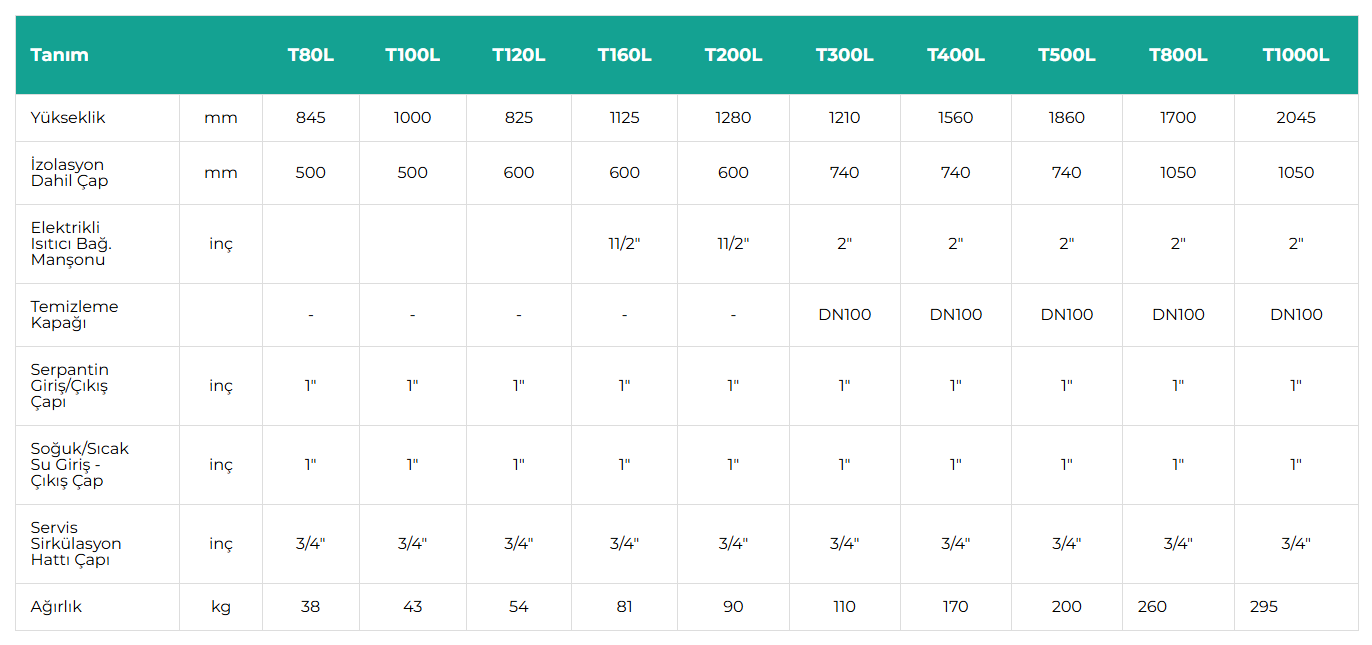The image size is (1372, 645).
Task: Select DN100 cell under T300L
Action: [x=844, y=315]
